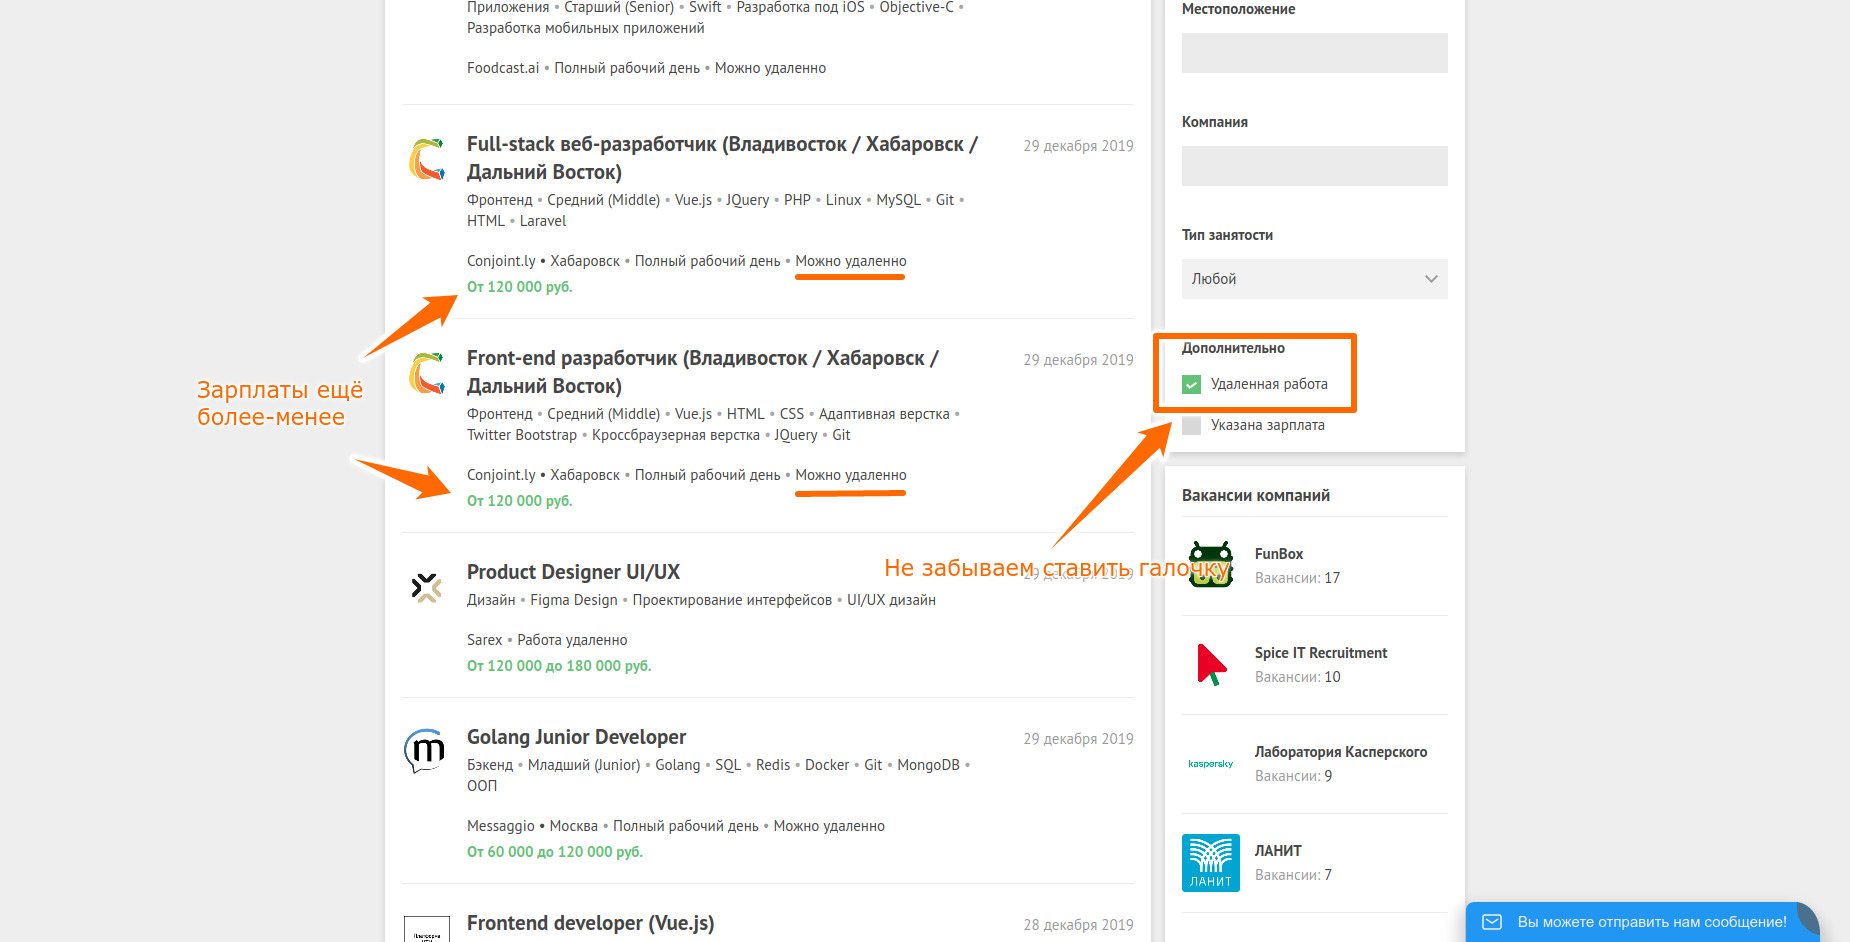Screen dimensions: 1850x942
Task: Enable the Указана зарплата checkbox
Action: point(1191,425)
